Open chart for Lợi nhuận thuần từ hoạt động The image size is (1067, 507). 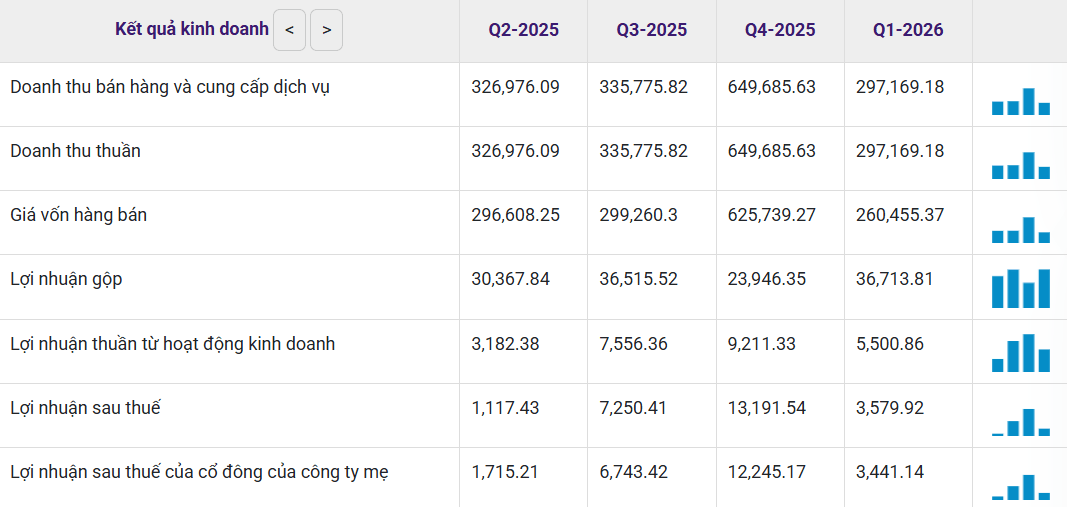click(1021, 353)
